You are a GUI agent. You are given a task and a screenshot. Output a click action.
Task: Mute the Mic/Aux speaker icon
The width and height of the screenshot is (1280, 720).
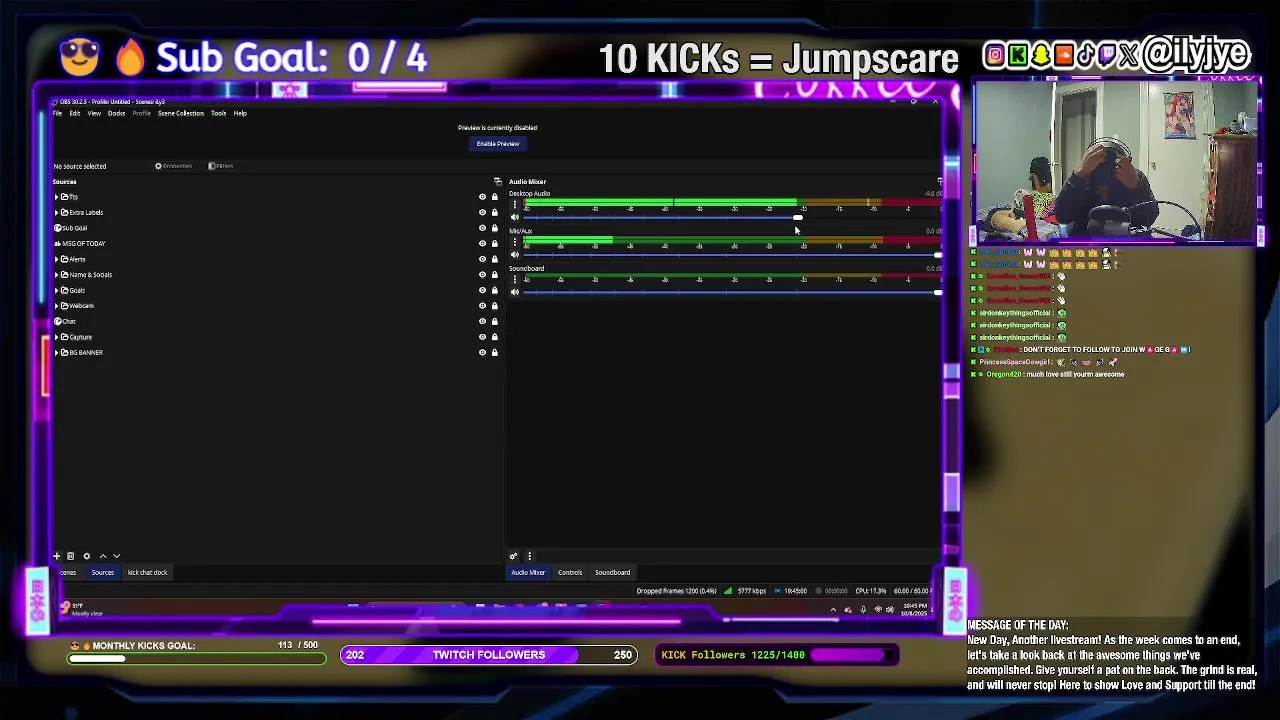(515, 255)
